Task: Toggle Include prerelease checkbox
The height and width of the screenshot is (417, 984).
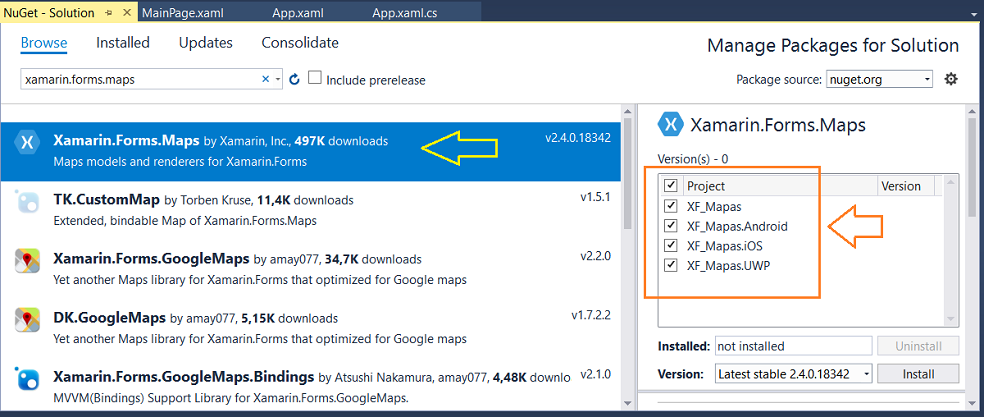Action: [315, 79]
